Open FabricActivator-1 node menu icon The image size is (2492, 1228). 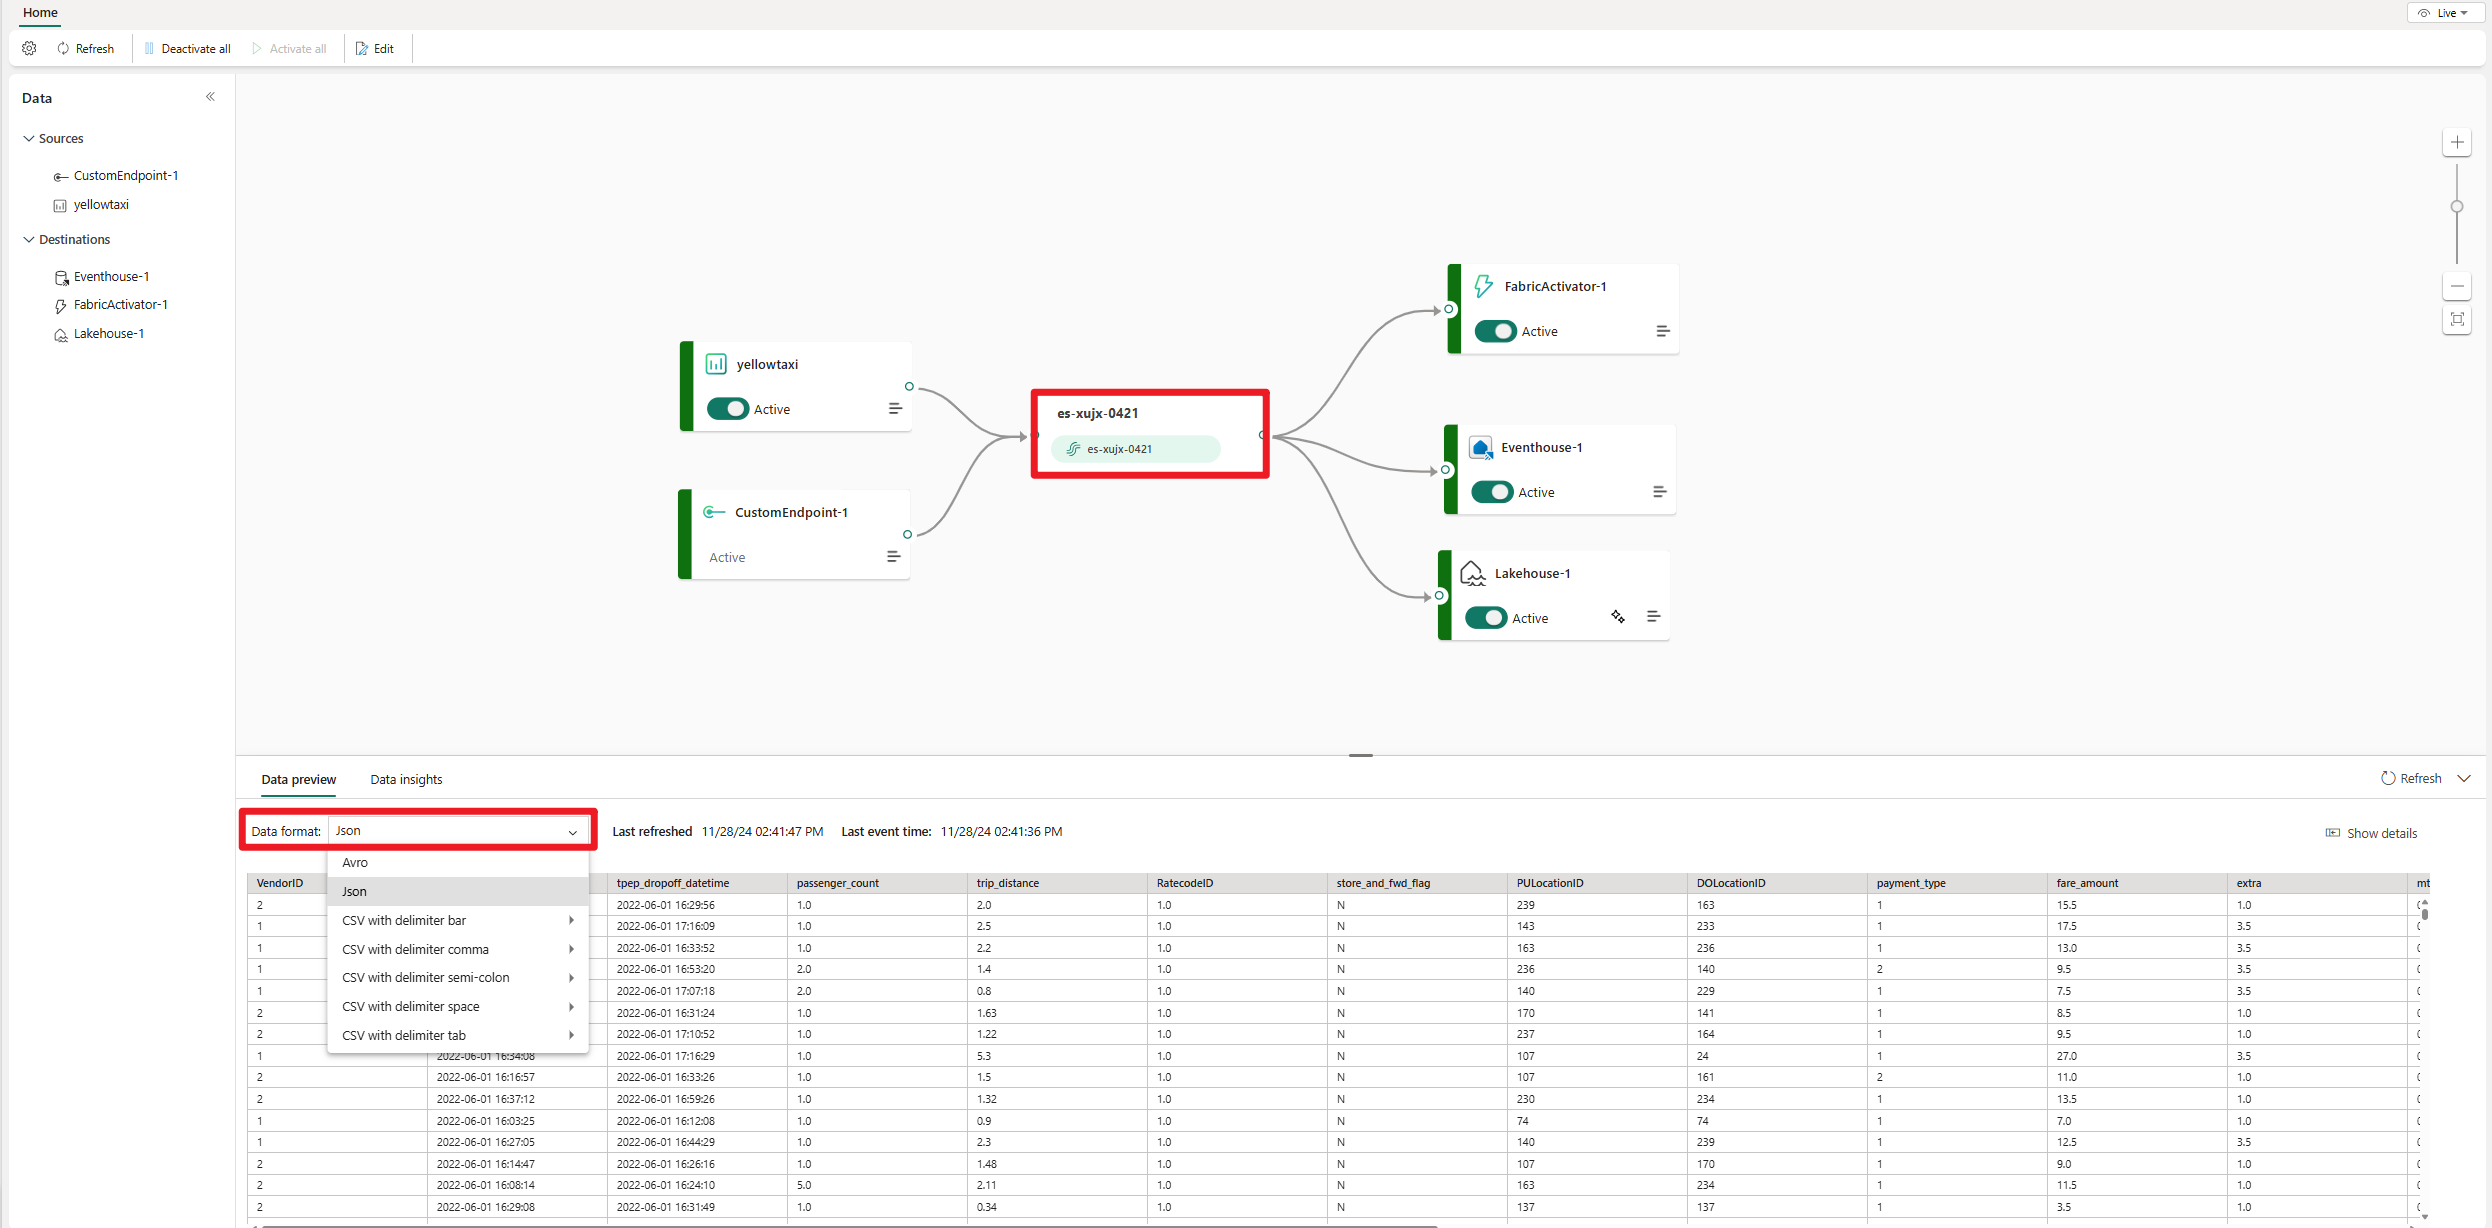pos(1662,331)
